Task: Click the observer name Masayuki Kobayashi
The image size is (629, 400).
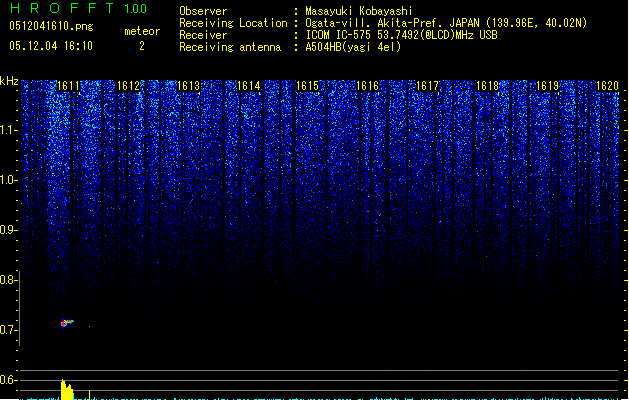Action: [x=359, y=11]
